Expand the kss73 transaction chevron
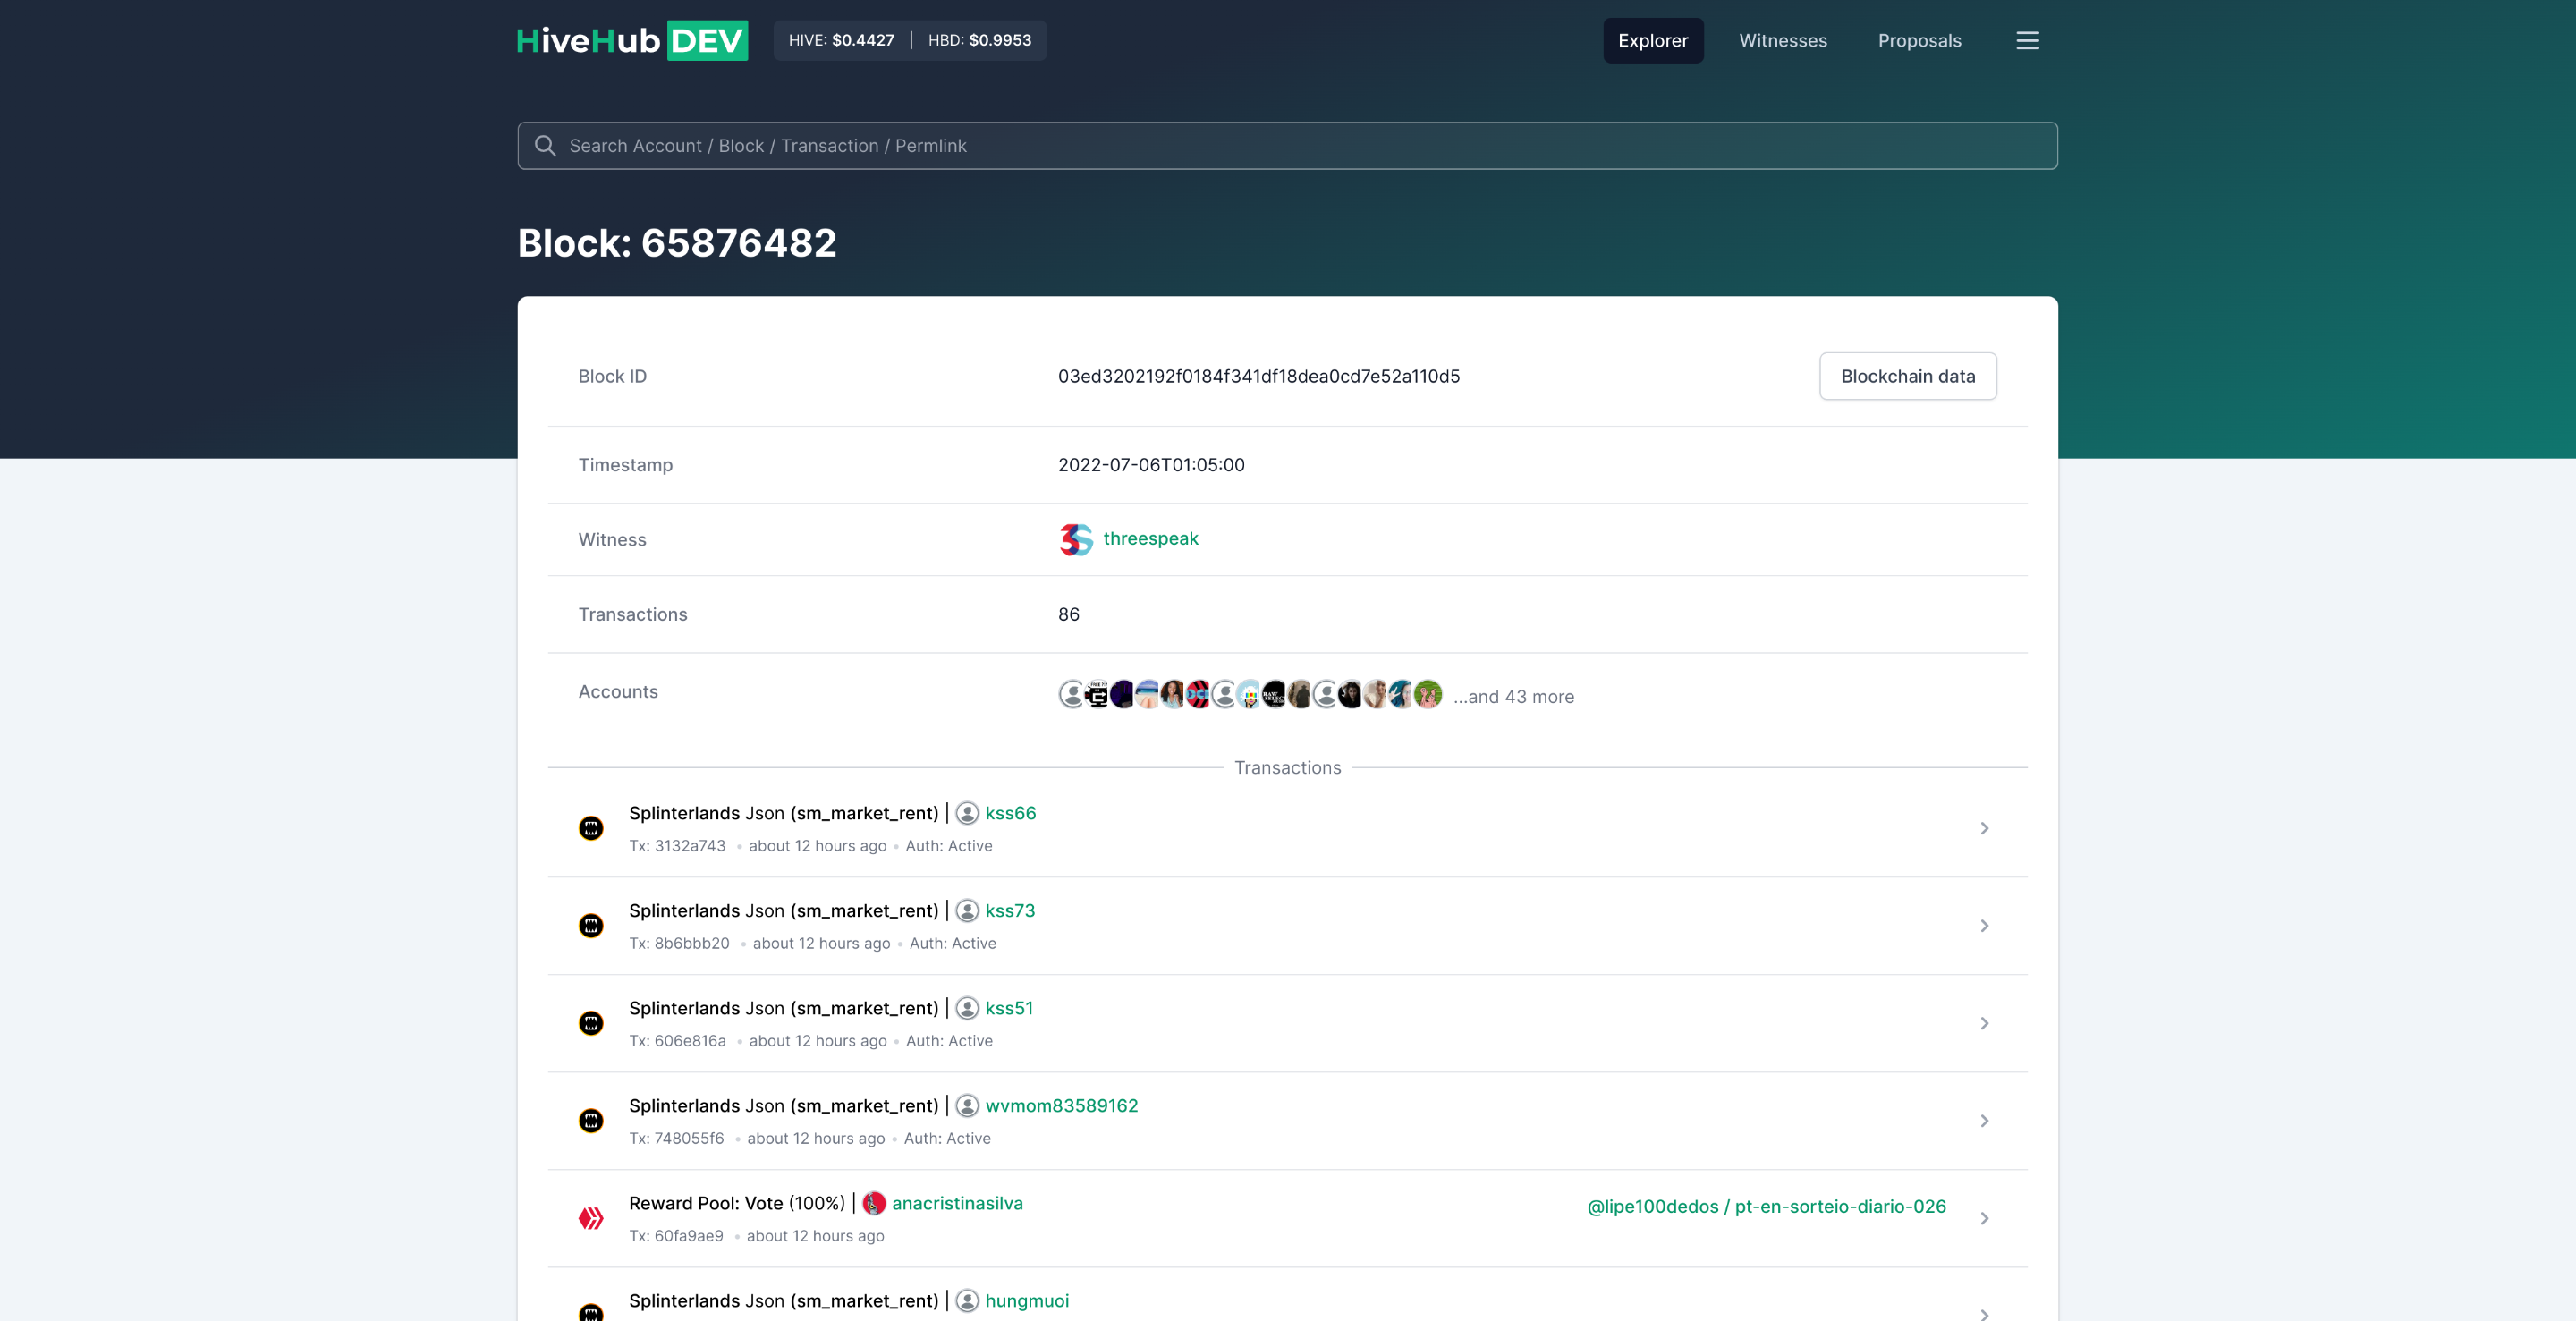The image size is (2576, 1321). (x=1984, y=926)
